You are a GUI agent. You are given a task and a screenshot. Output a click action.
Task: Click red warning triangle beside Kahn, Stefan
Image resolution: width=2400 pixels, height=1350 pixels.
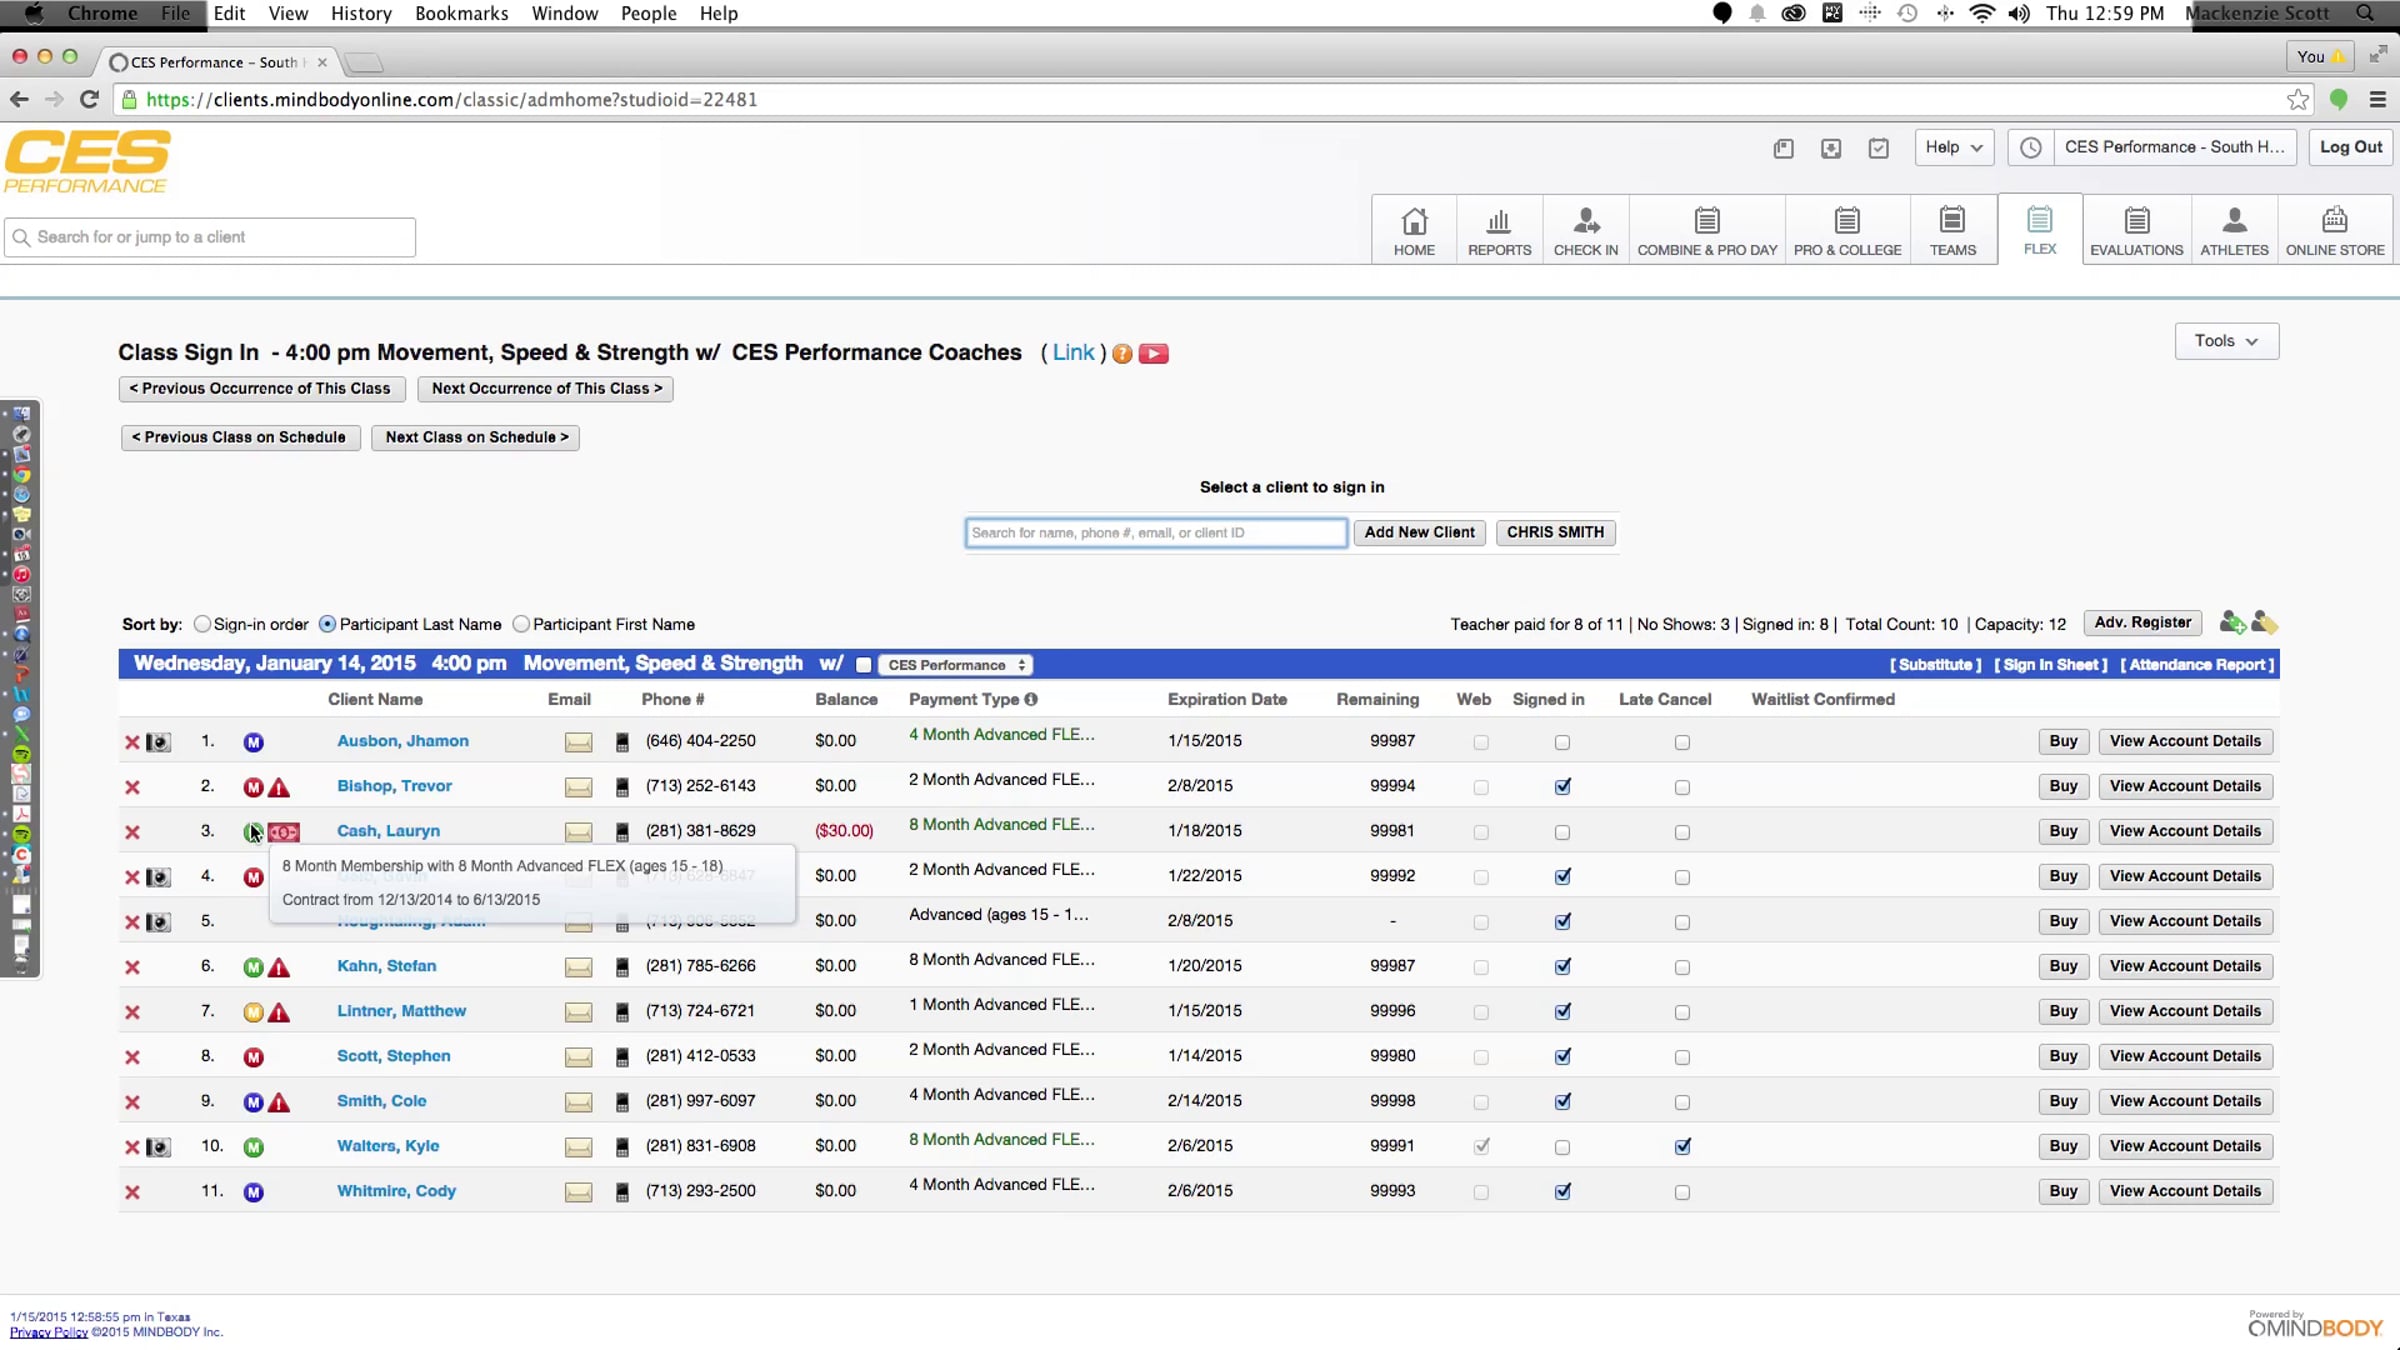(x=279, y=967)
